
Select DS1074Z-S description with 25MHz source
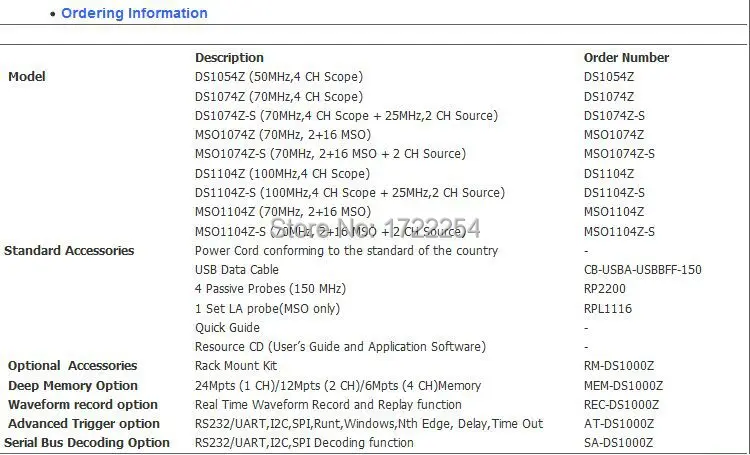coord(346,116)
